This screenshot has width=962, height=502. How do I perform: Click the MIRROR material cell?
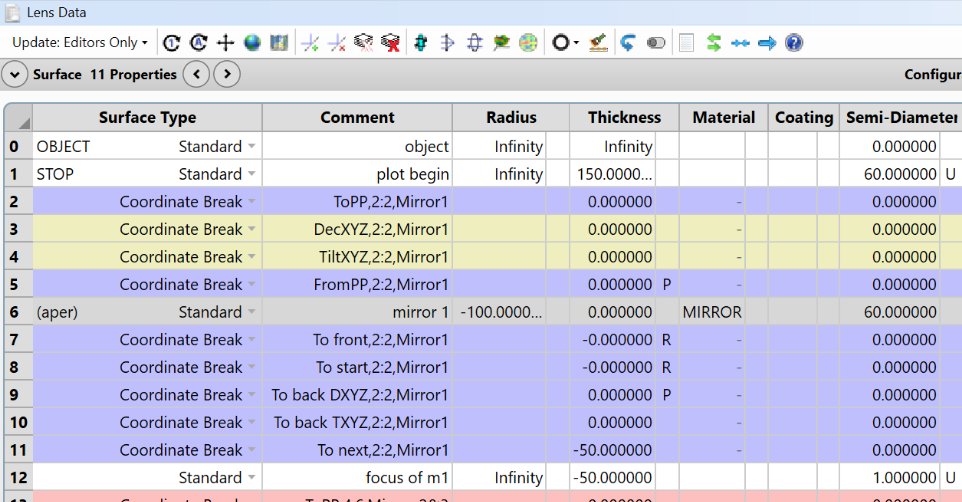point(712,312)
